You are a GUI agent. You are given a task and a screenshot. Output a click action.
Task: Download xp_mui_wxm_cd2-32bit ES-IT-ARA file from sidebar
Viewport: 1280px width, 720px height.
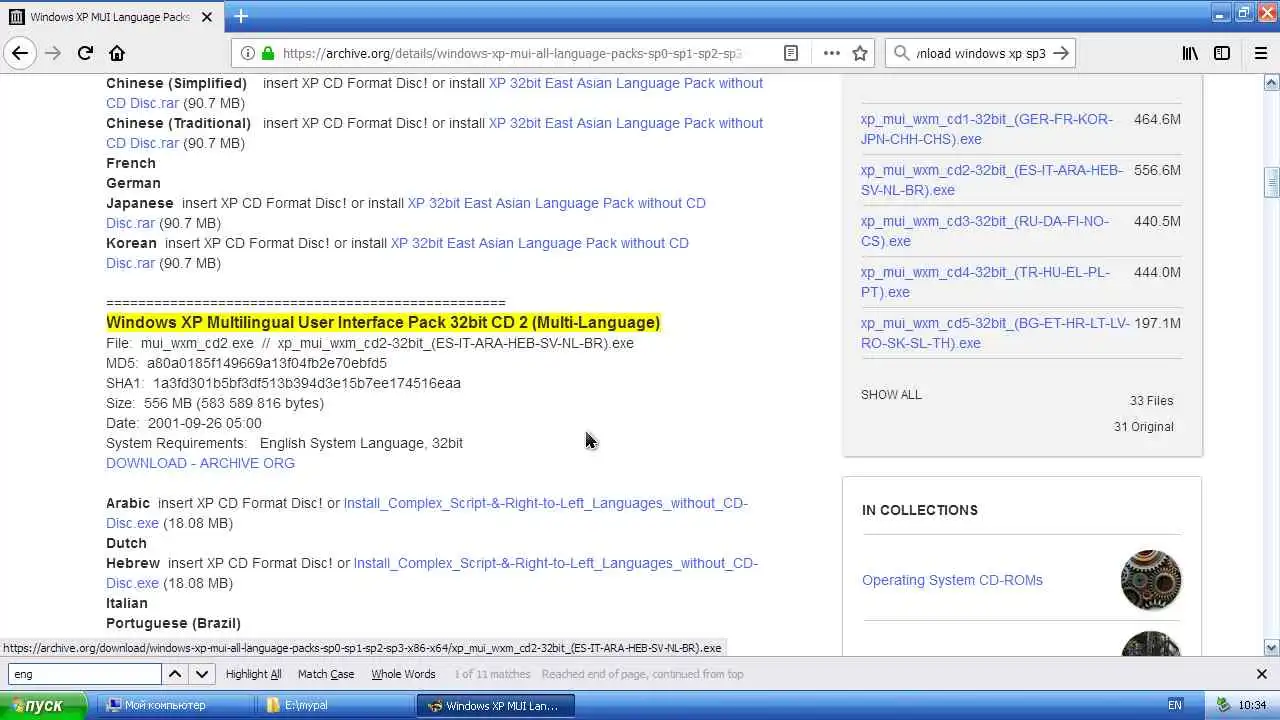992,180
